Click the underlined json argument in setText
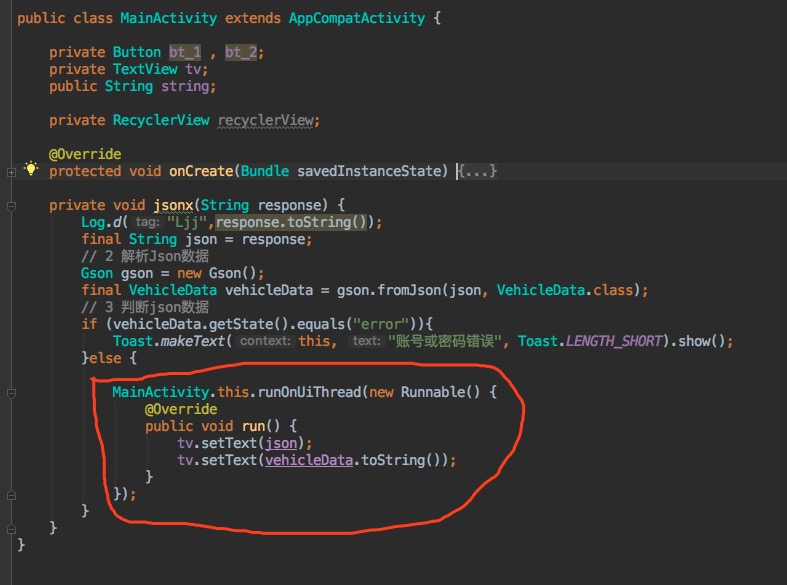This screenshot has width=787, height=585. click(288, 443)
